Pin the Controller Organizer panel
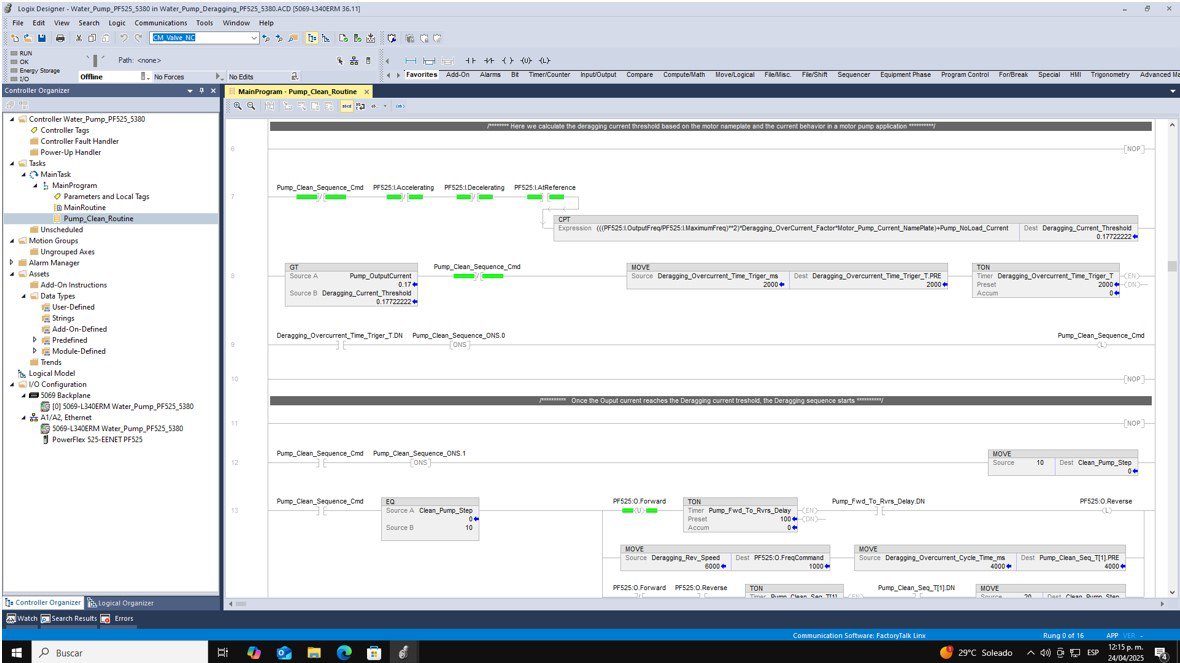Viewport: 1180px width, 663px height. [x=201, y=90]
